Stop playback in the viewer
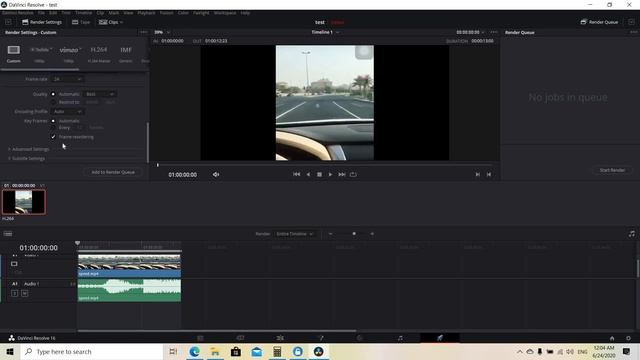This screenshot has height=360, width=640. pos(319,174)
